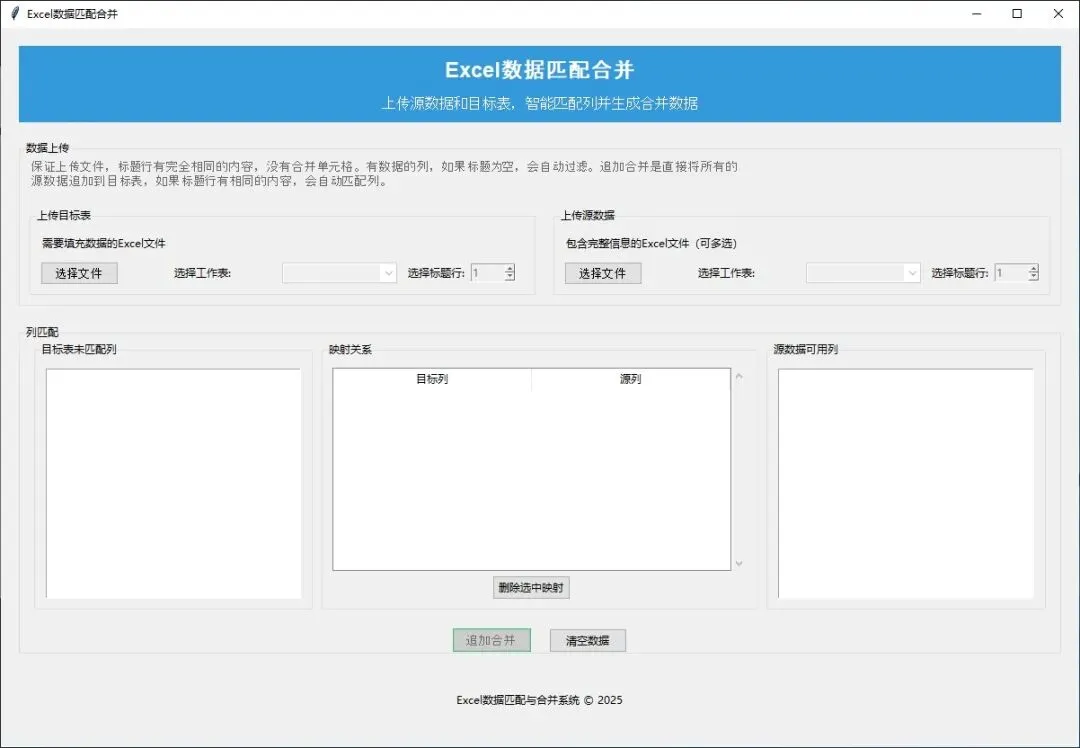Viewport: 1080px width, 748px height.
Task: Focus the target table 选择标题行 input field
Action: [488, 273]
